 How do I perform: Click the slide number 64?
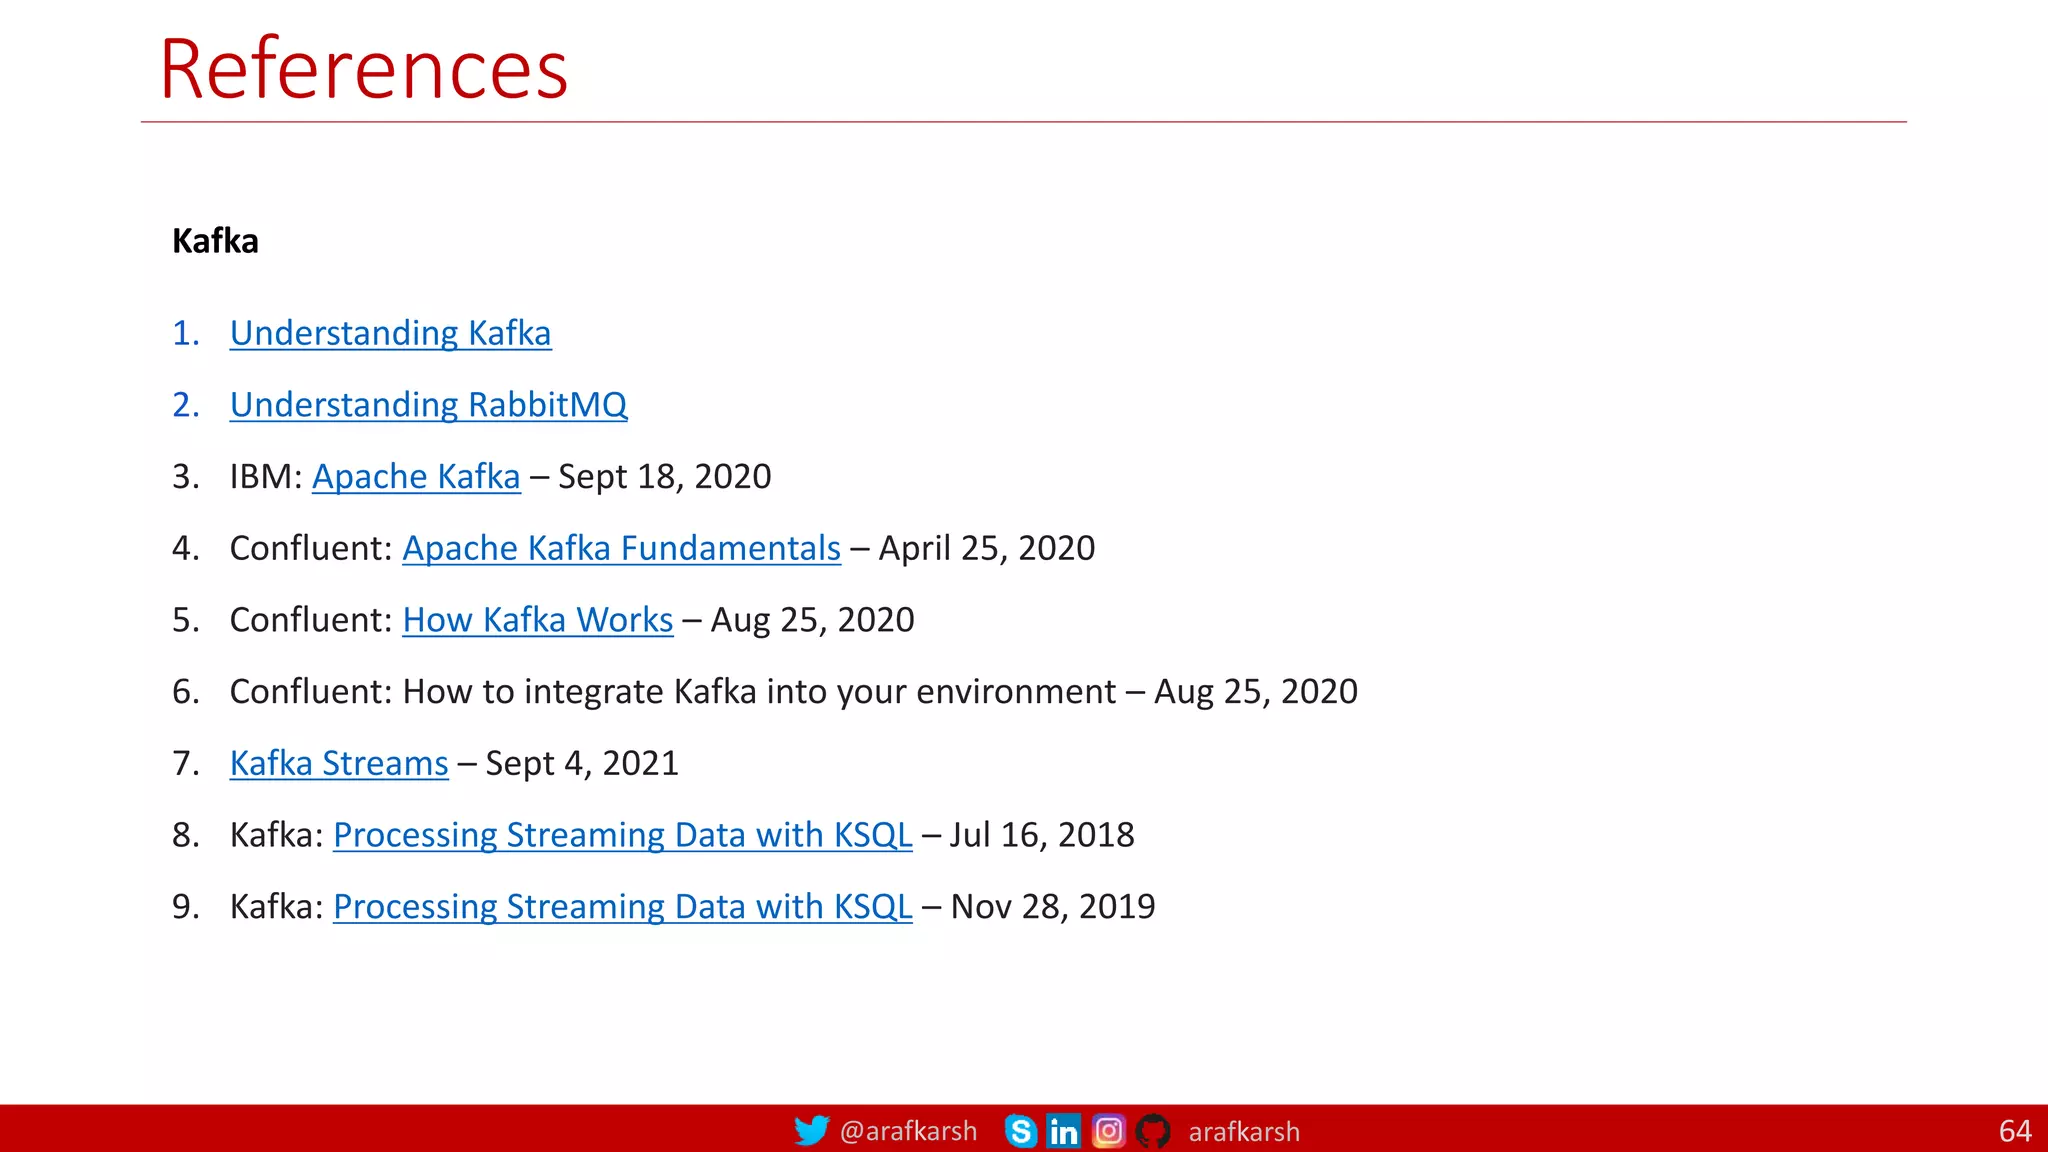click(x=2014, y=1131)
